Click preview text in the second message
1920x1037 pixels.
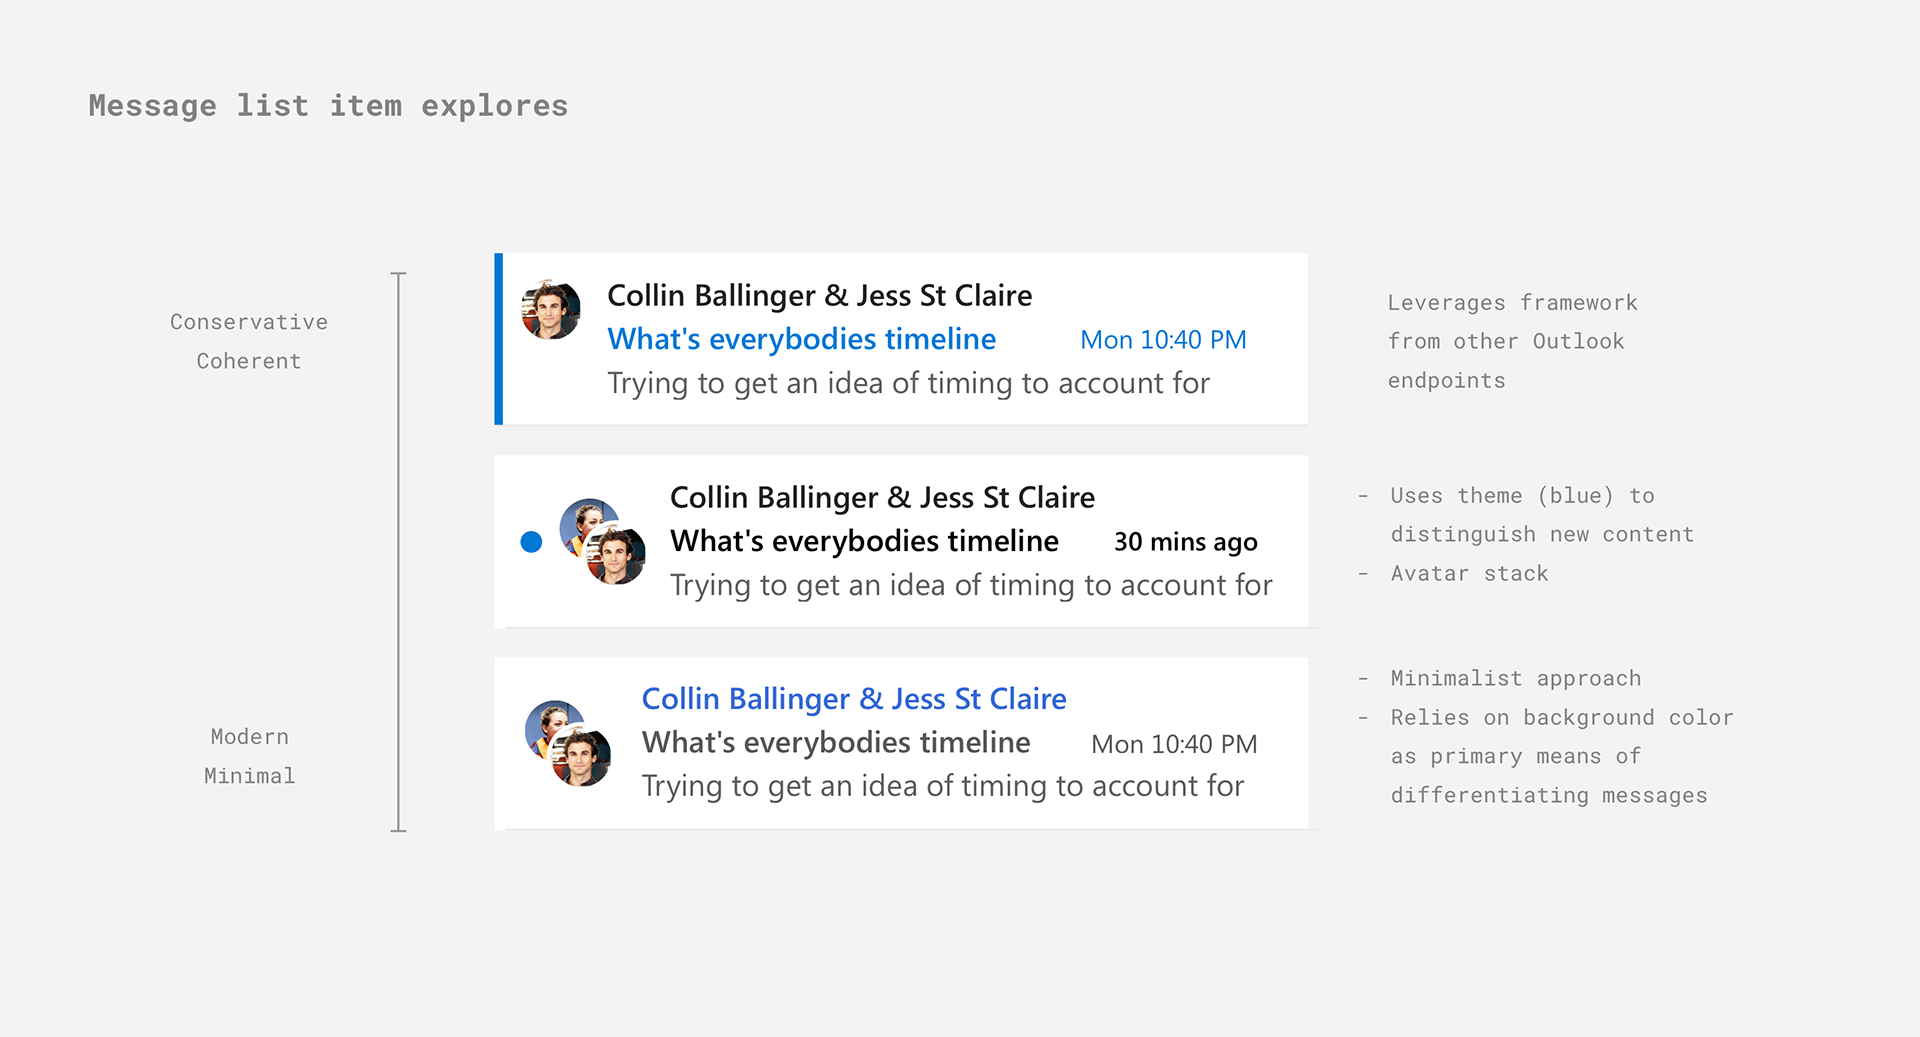click(970, 585)
